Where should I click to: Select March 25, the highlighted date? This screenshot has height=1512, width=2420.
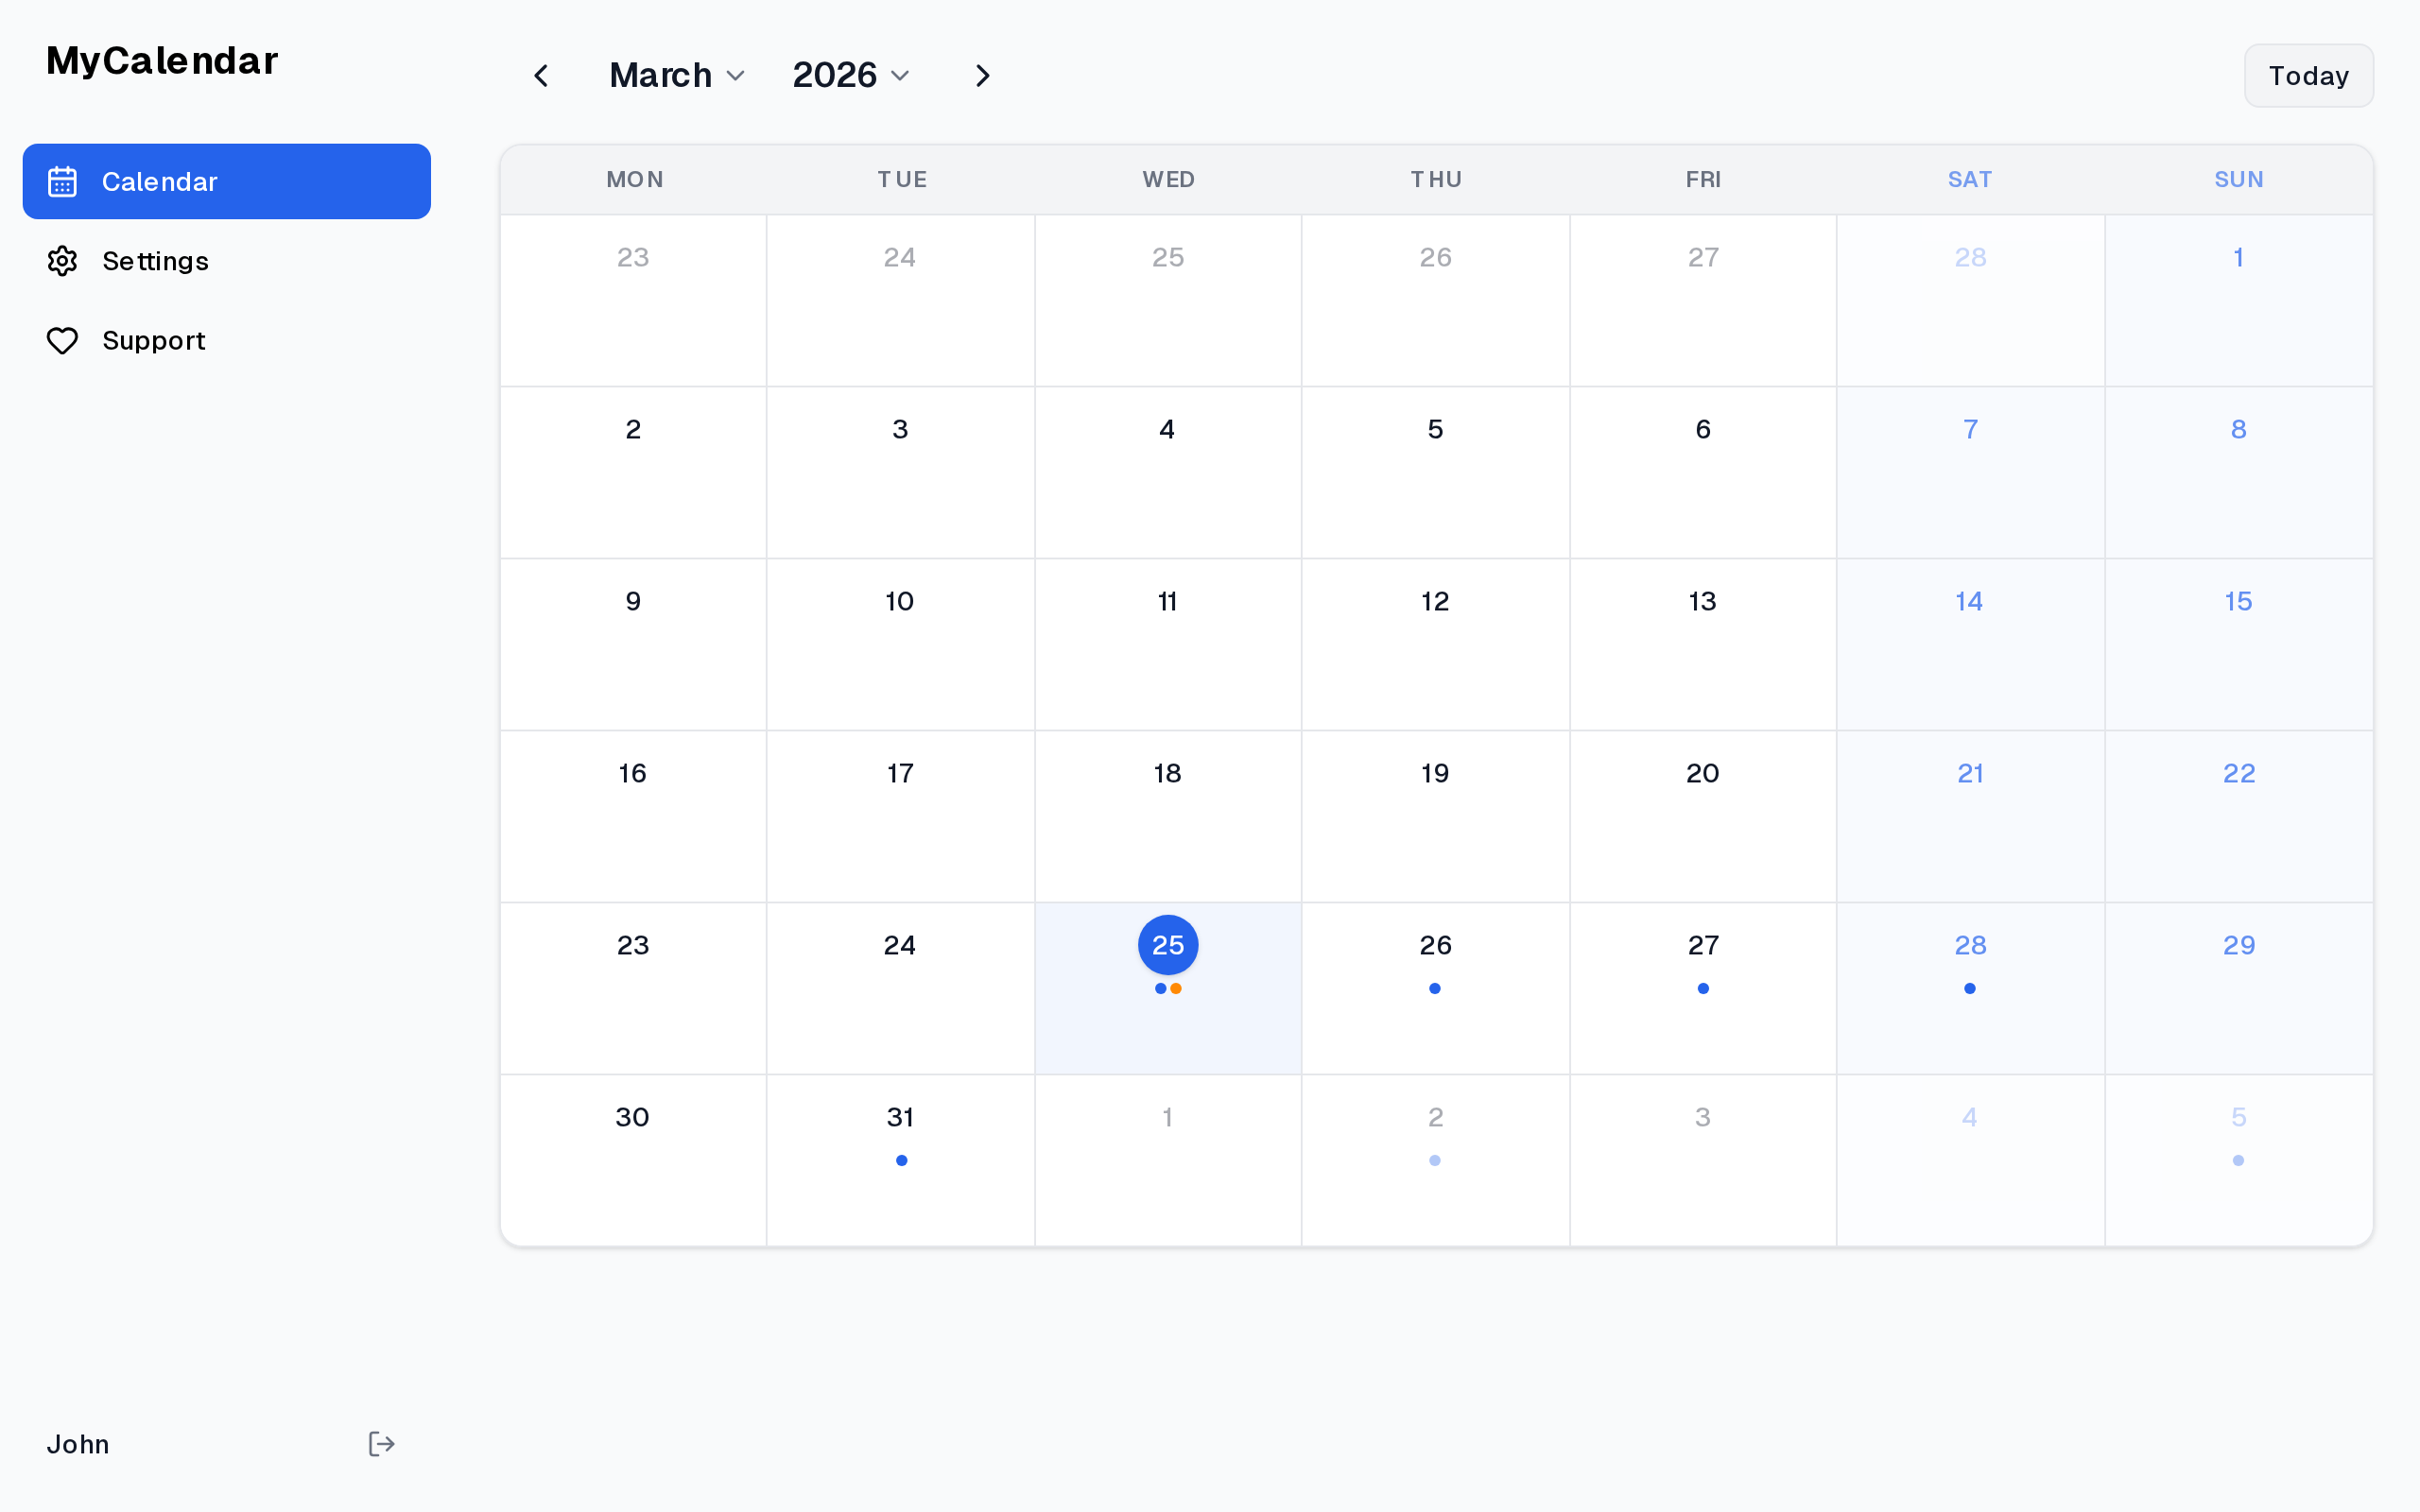click(1167, 944)
